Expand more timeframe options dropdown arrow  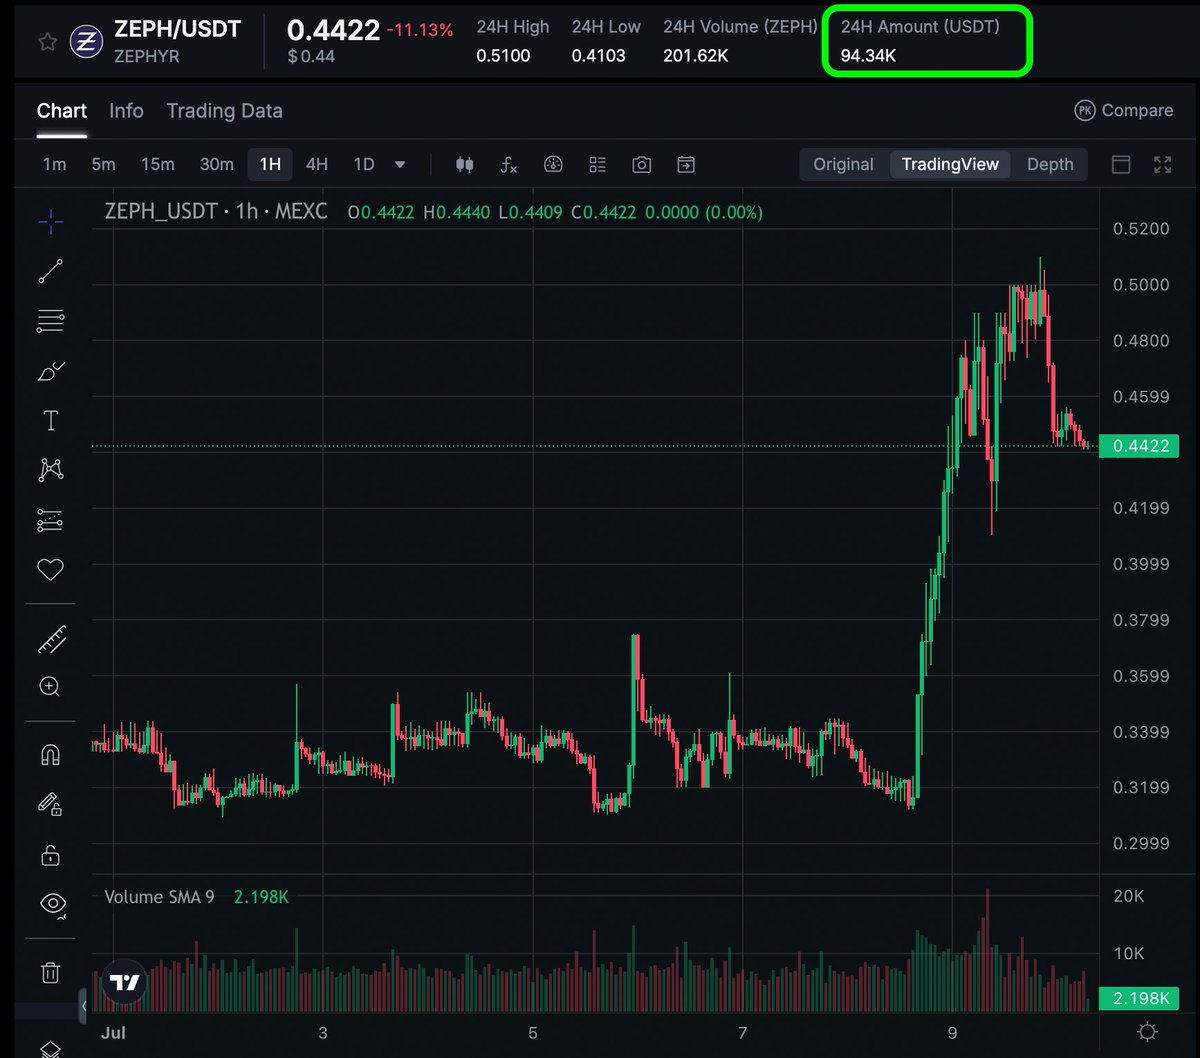(401, 165)
